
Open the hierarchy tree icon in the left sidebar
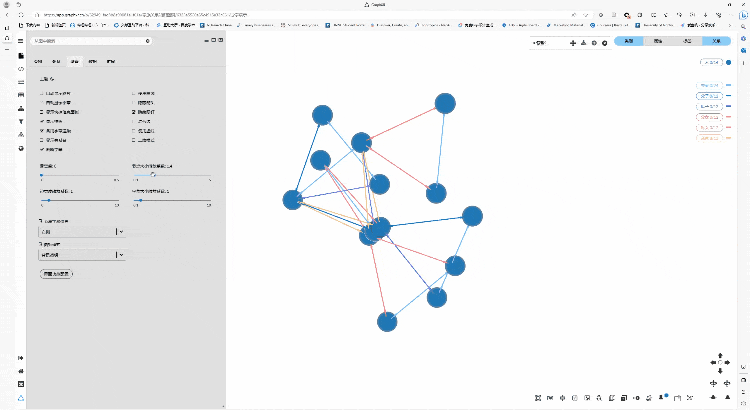(x=21, y=109)
